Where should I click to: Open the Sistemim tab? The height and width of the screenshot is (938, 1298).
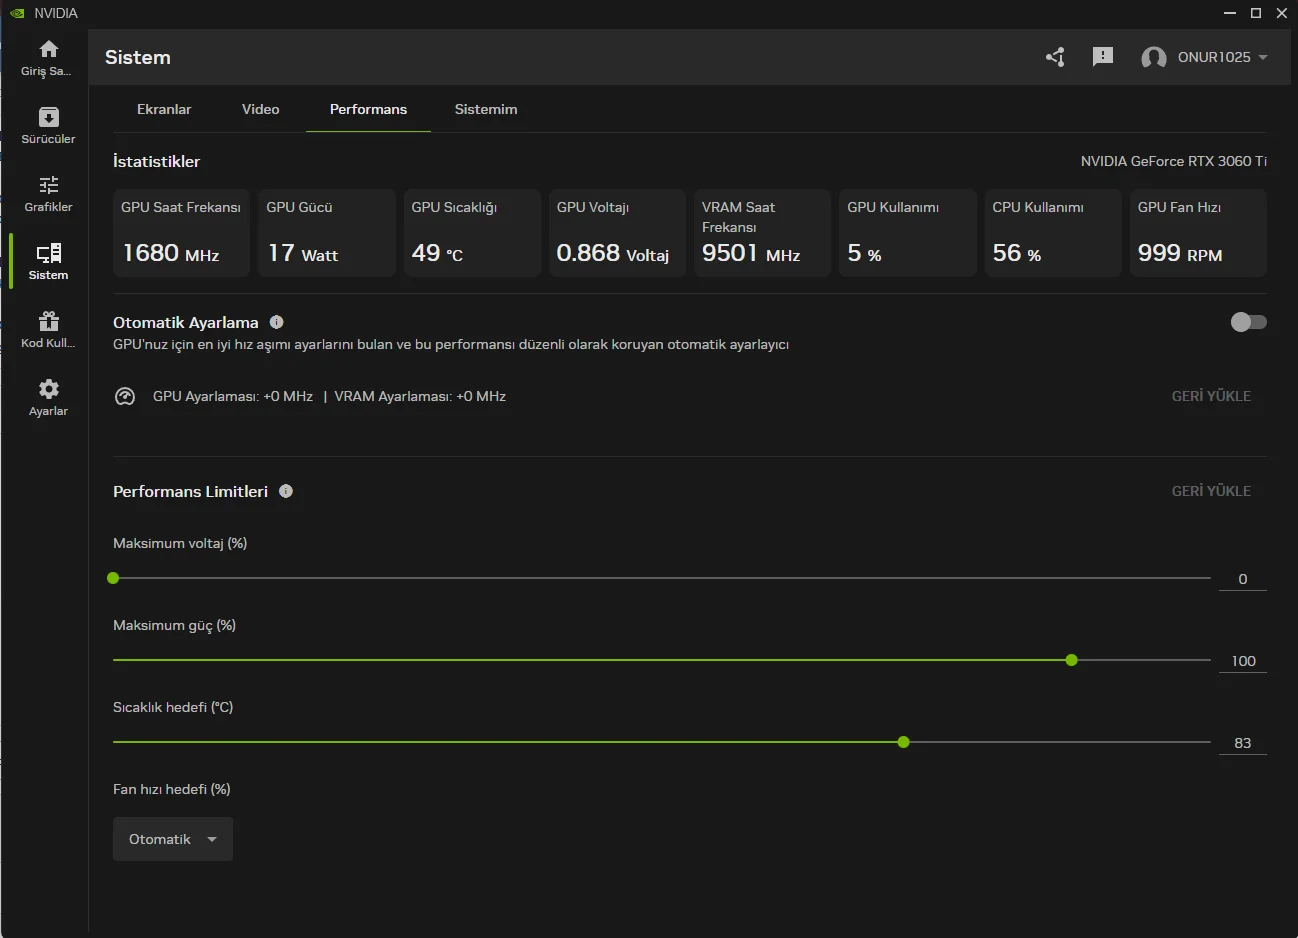pos(486,109)
